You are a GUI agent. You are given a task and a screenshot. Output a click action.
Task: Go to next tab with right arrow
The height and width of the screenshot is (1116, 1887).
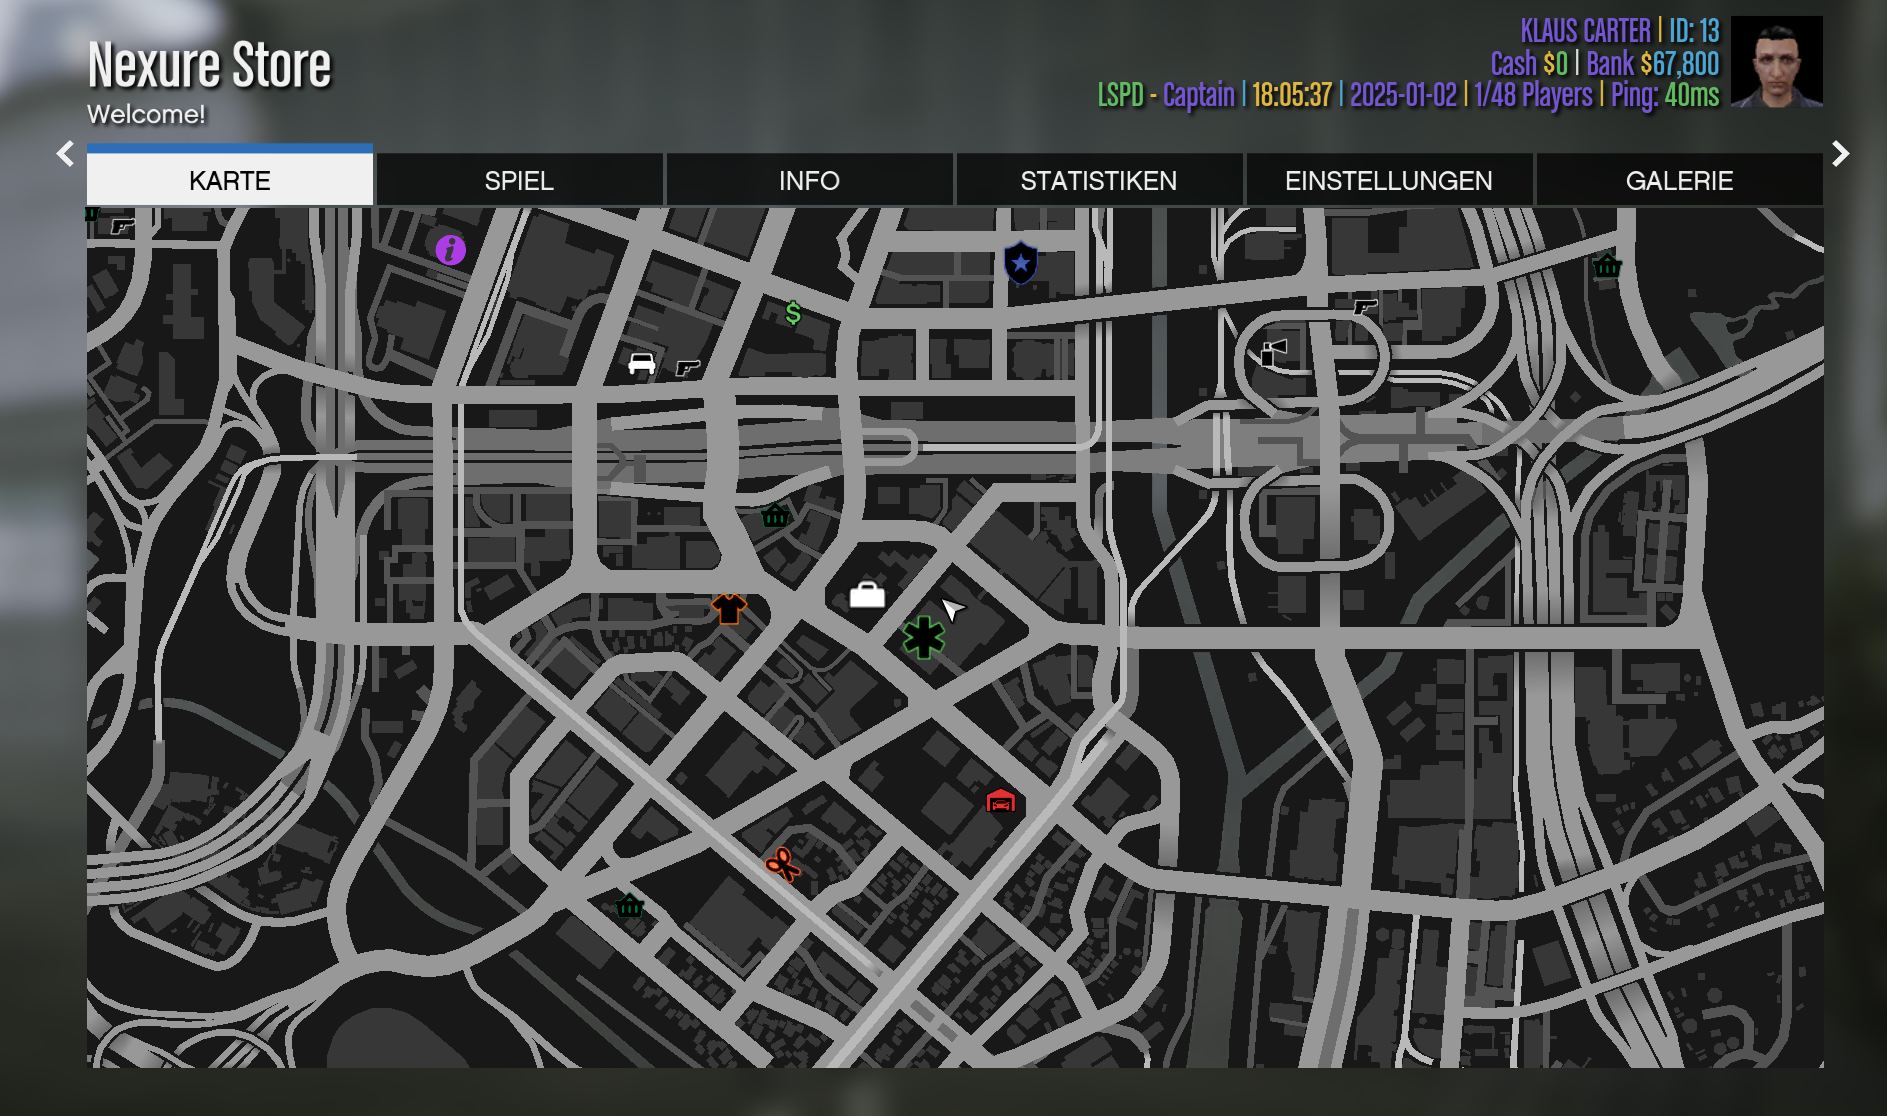point(1840,154)
